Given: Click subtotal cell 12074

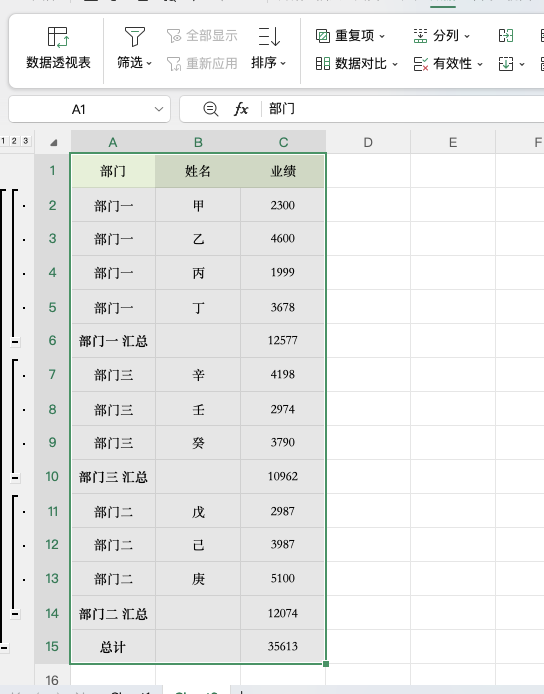Looking at the screenshot, I should point(283,613).
